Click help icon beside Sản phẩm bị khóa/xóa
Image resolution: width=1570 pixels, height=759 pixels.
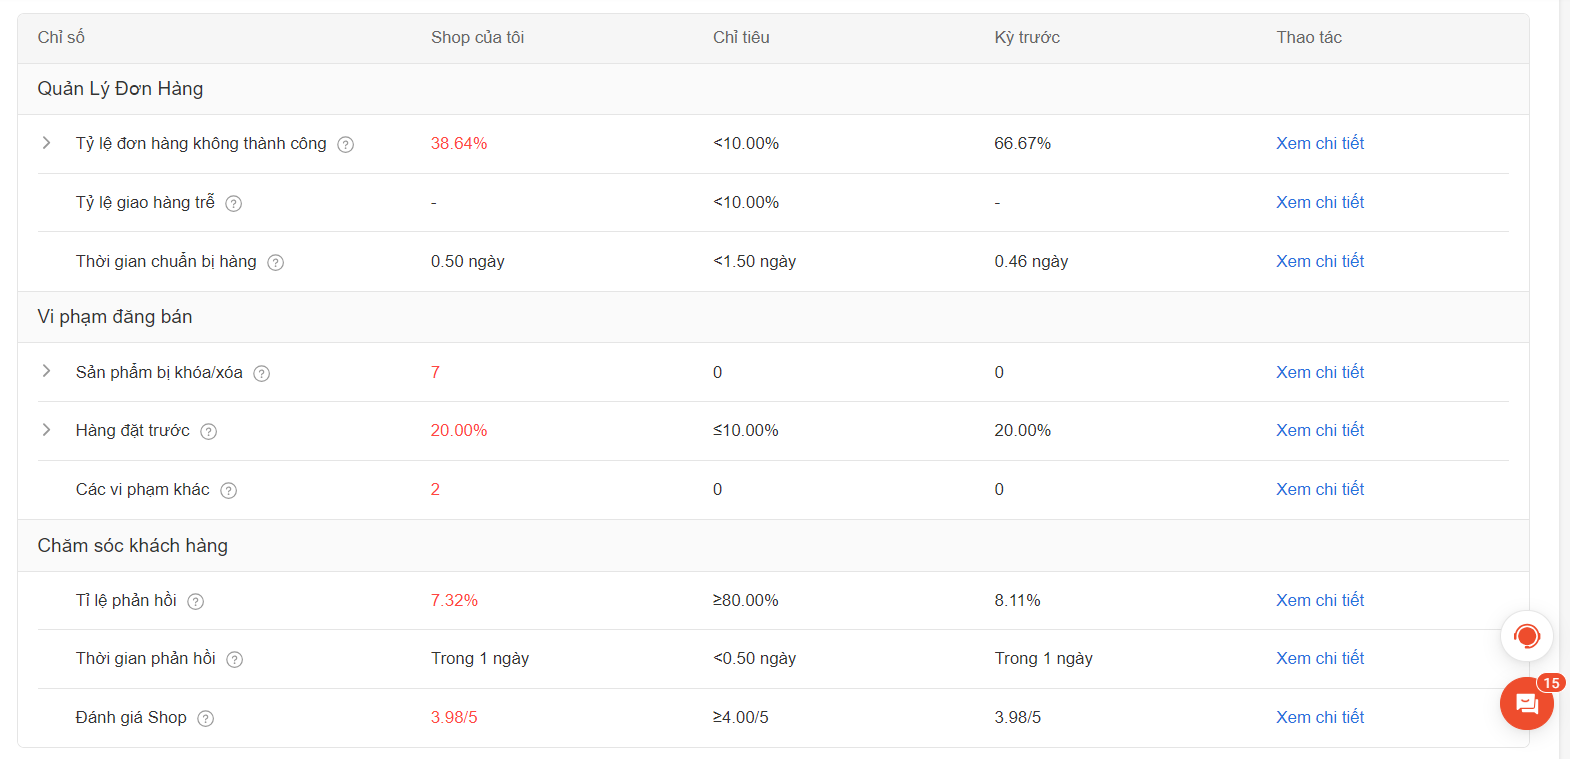[x=262, y=374]
